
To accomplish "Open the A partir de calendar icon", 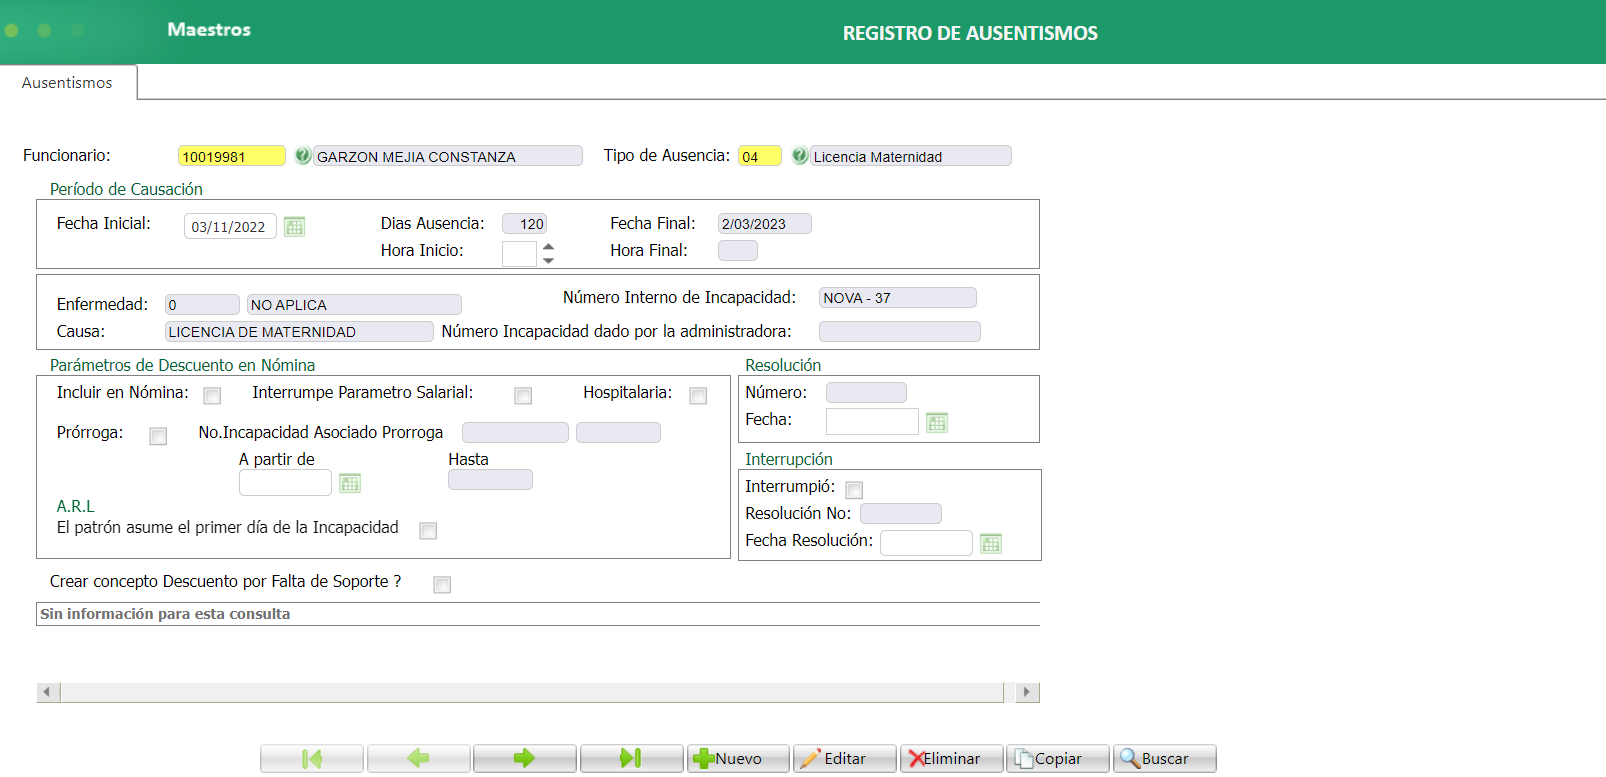I will tap(350, 483).
